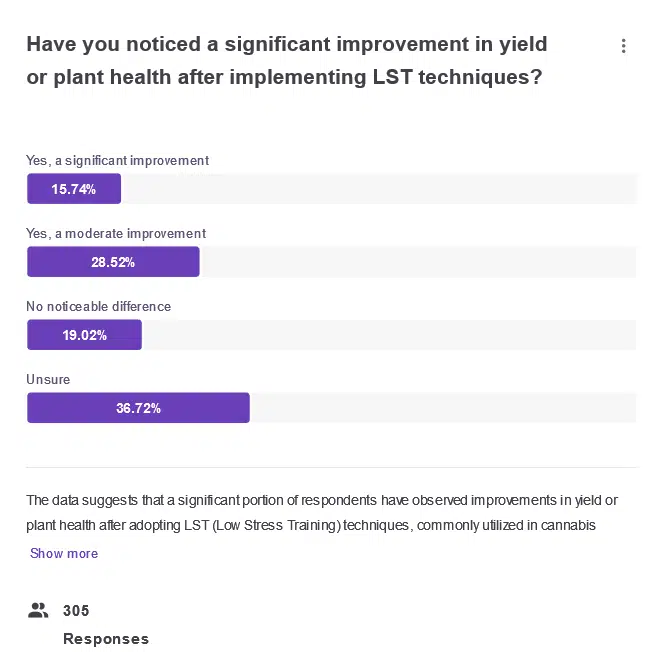Click the "Yes, a significant improvement" label
Image resolution: width=663 pixels, height=652 pixels.
[117, 160]
